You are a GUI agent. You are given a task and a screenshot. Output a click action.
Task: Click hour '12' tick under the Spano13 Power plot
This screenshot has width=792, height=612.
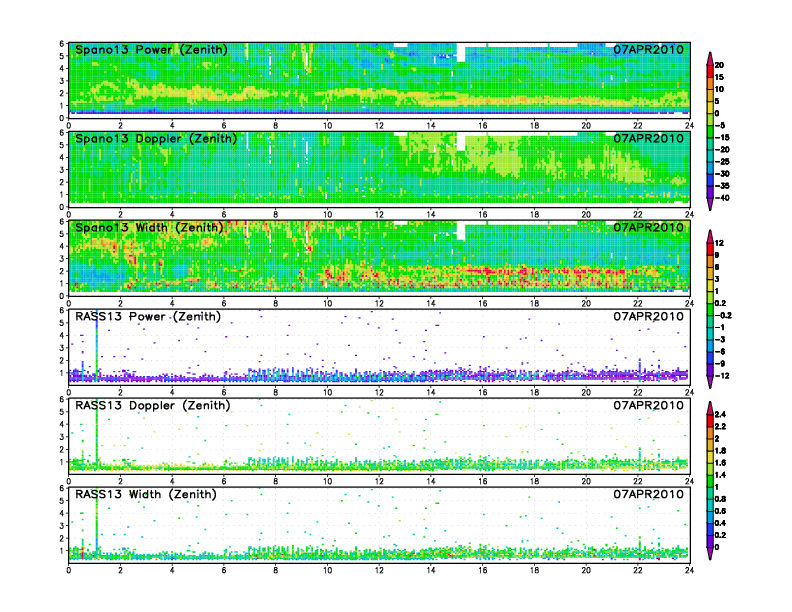(x=379, y=126)
